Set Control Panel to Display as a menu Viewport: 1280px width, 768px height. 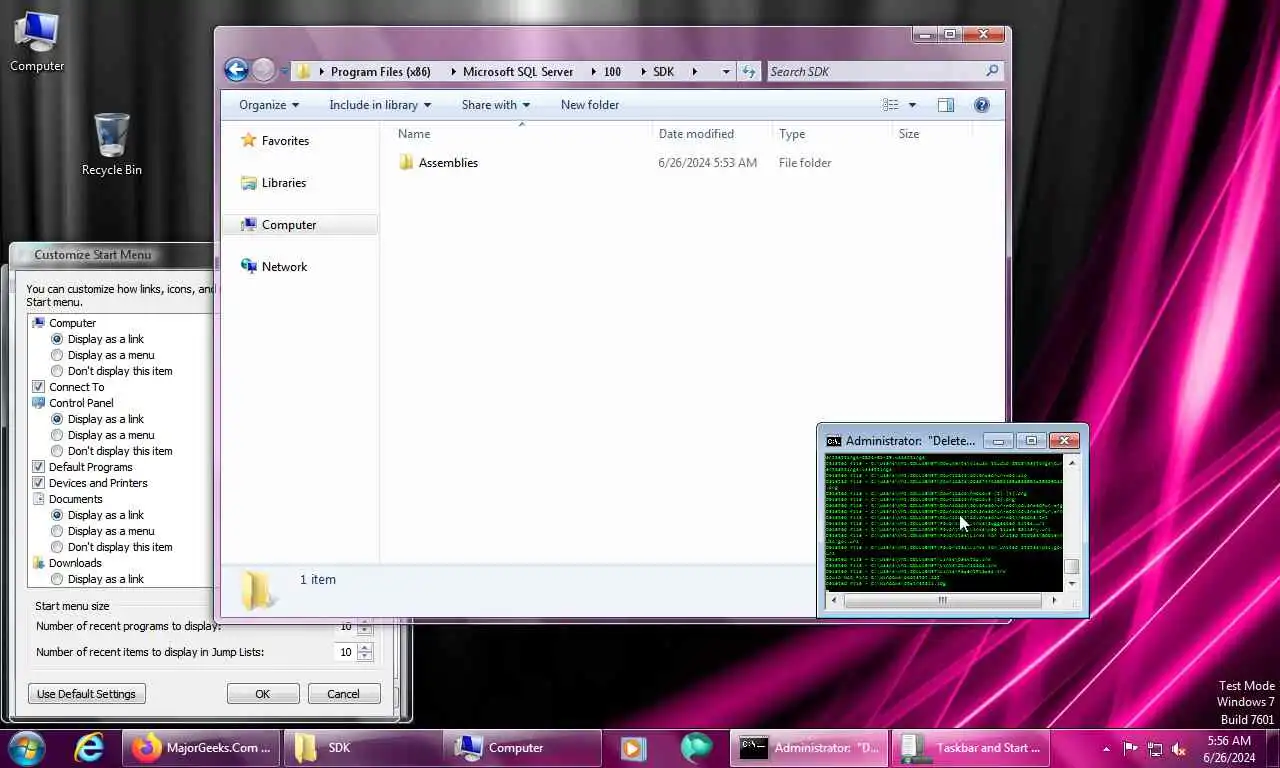(57, 435)
